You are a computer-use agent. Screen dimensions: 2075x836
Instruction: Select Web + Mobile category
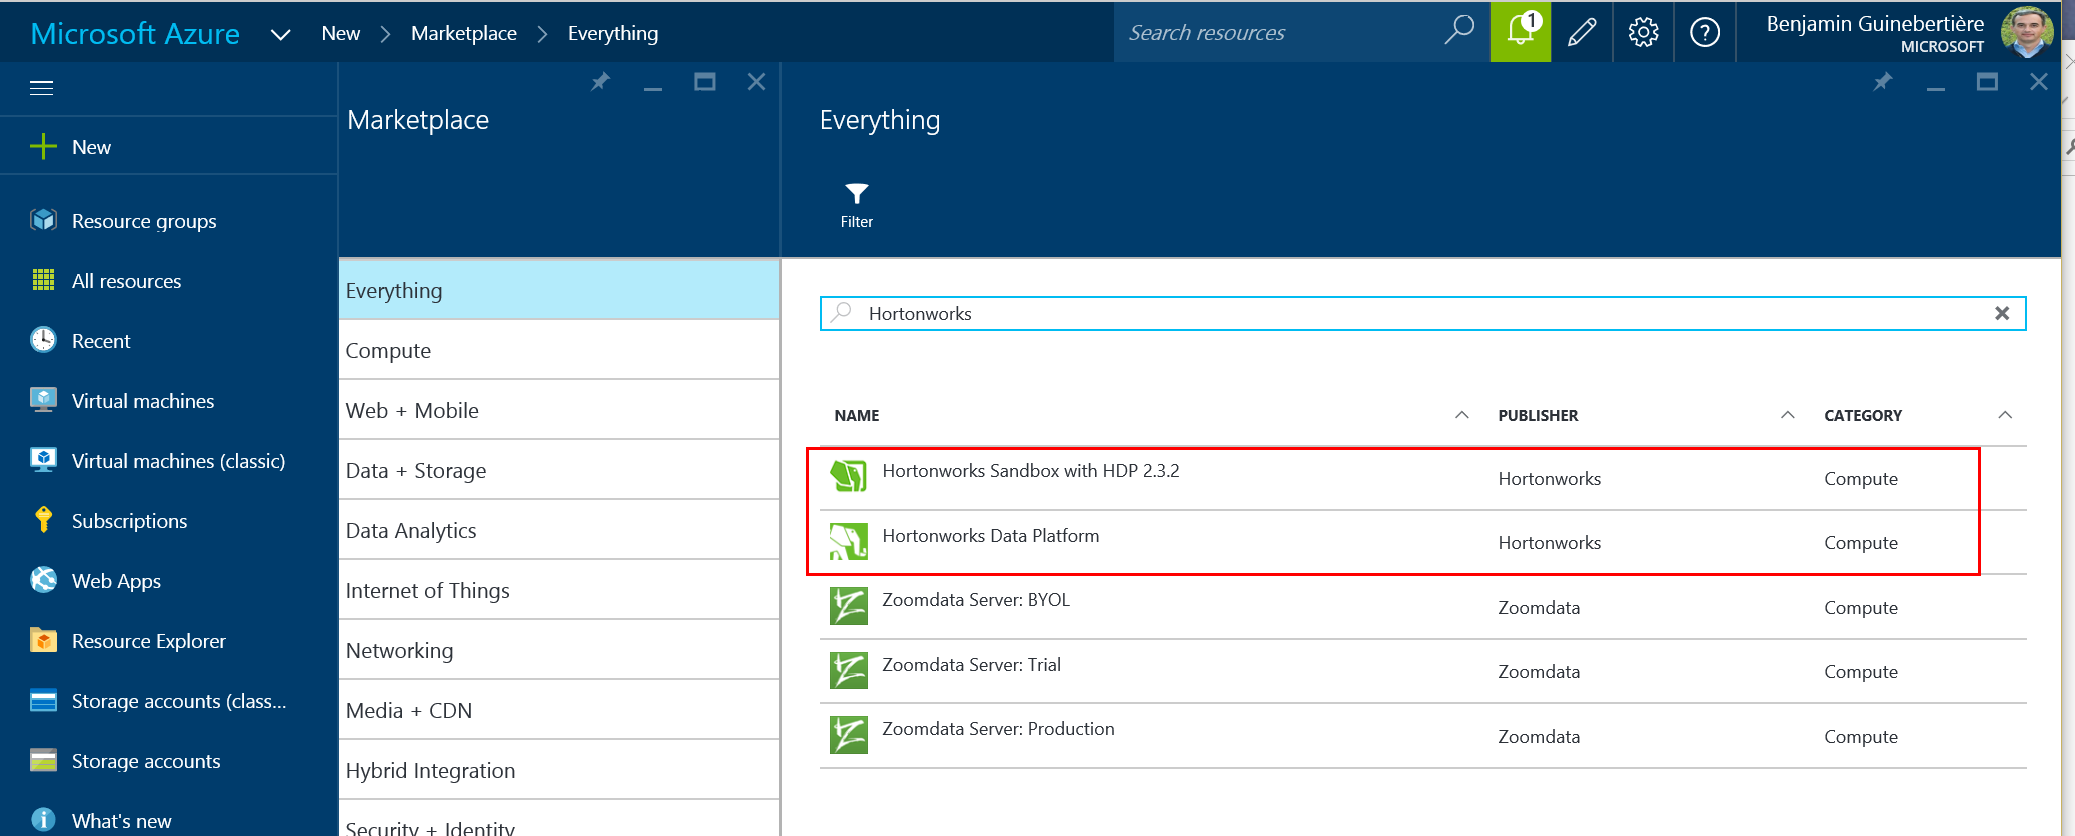(x=559, y=410)
